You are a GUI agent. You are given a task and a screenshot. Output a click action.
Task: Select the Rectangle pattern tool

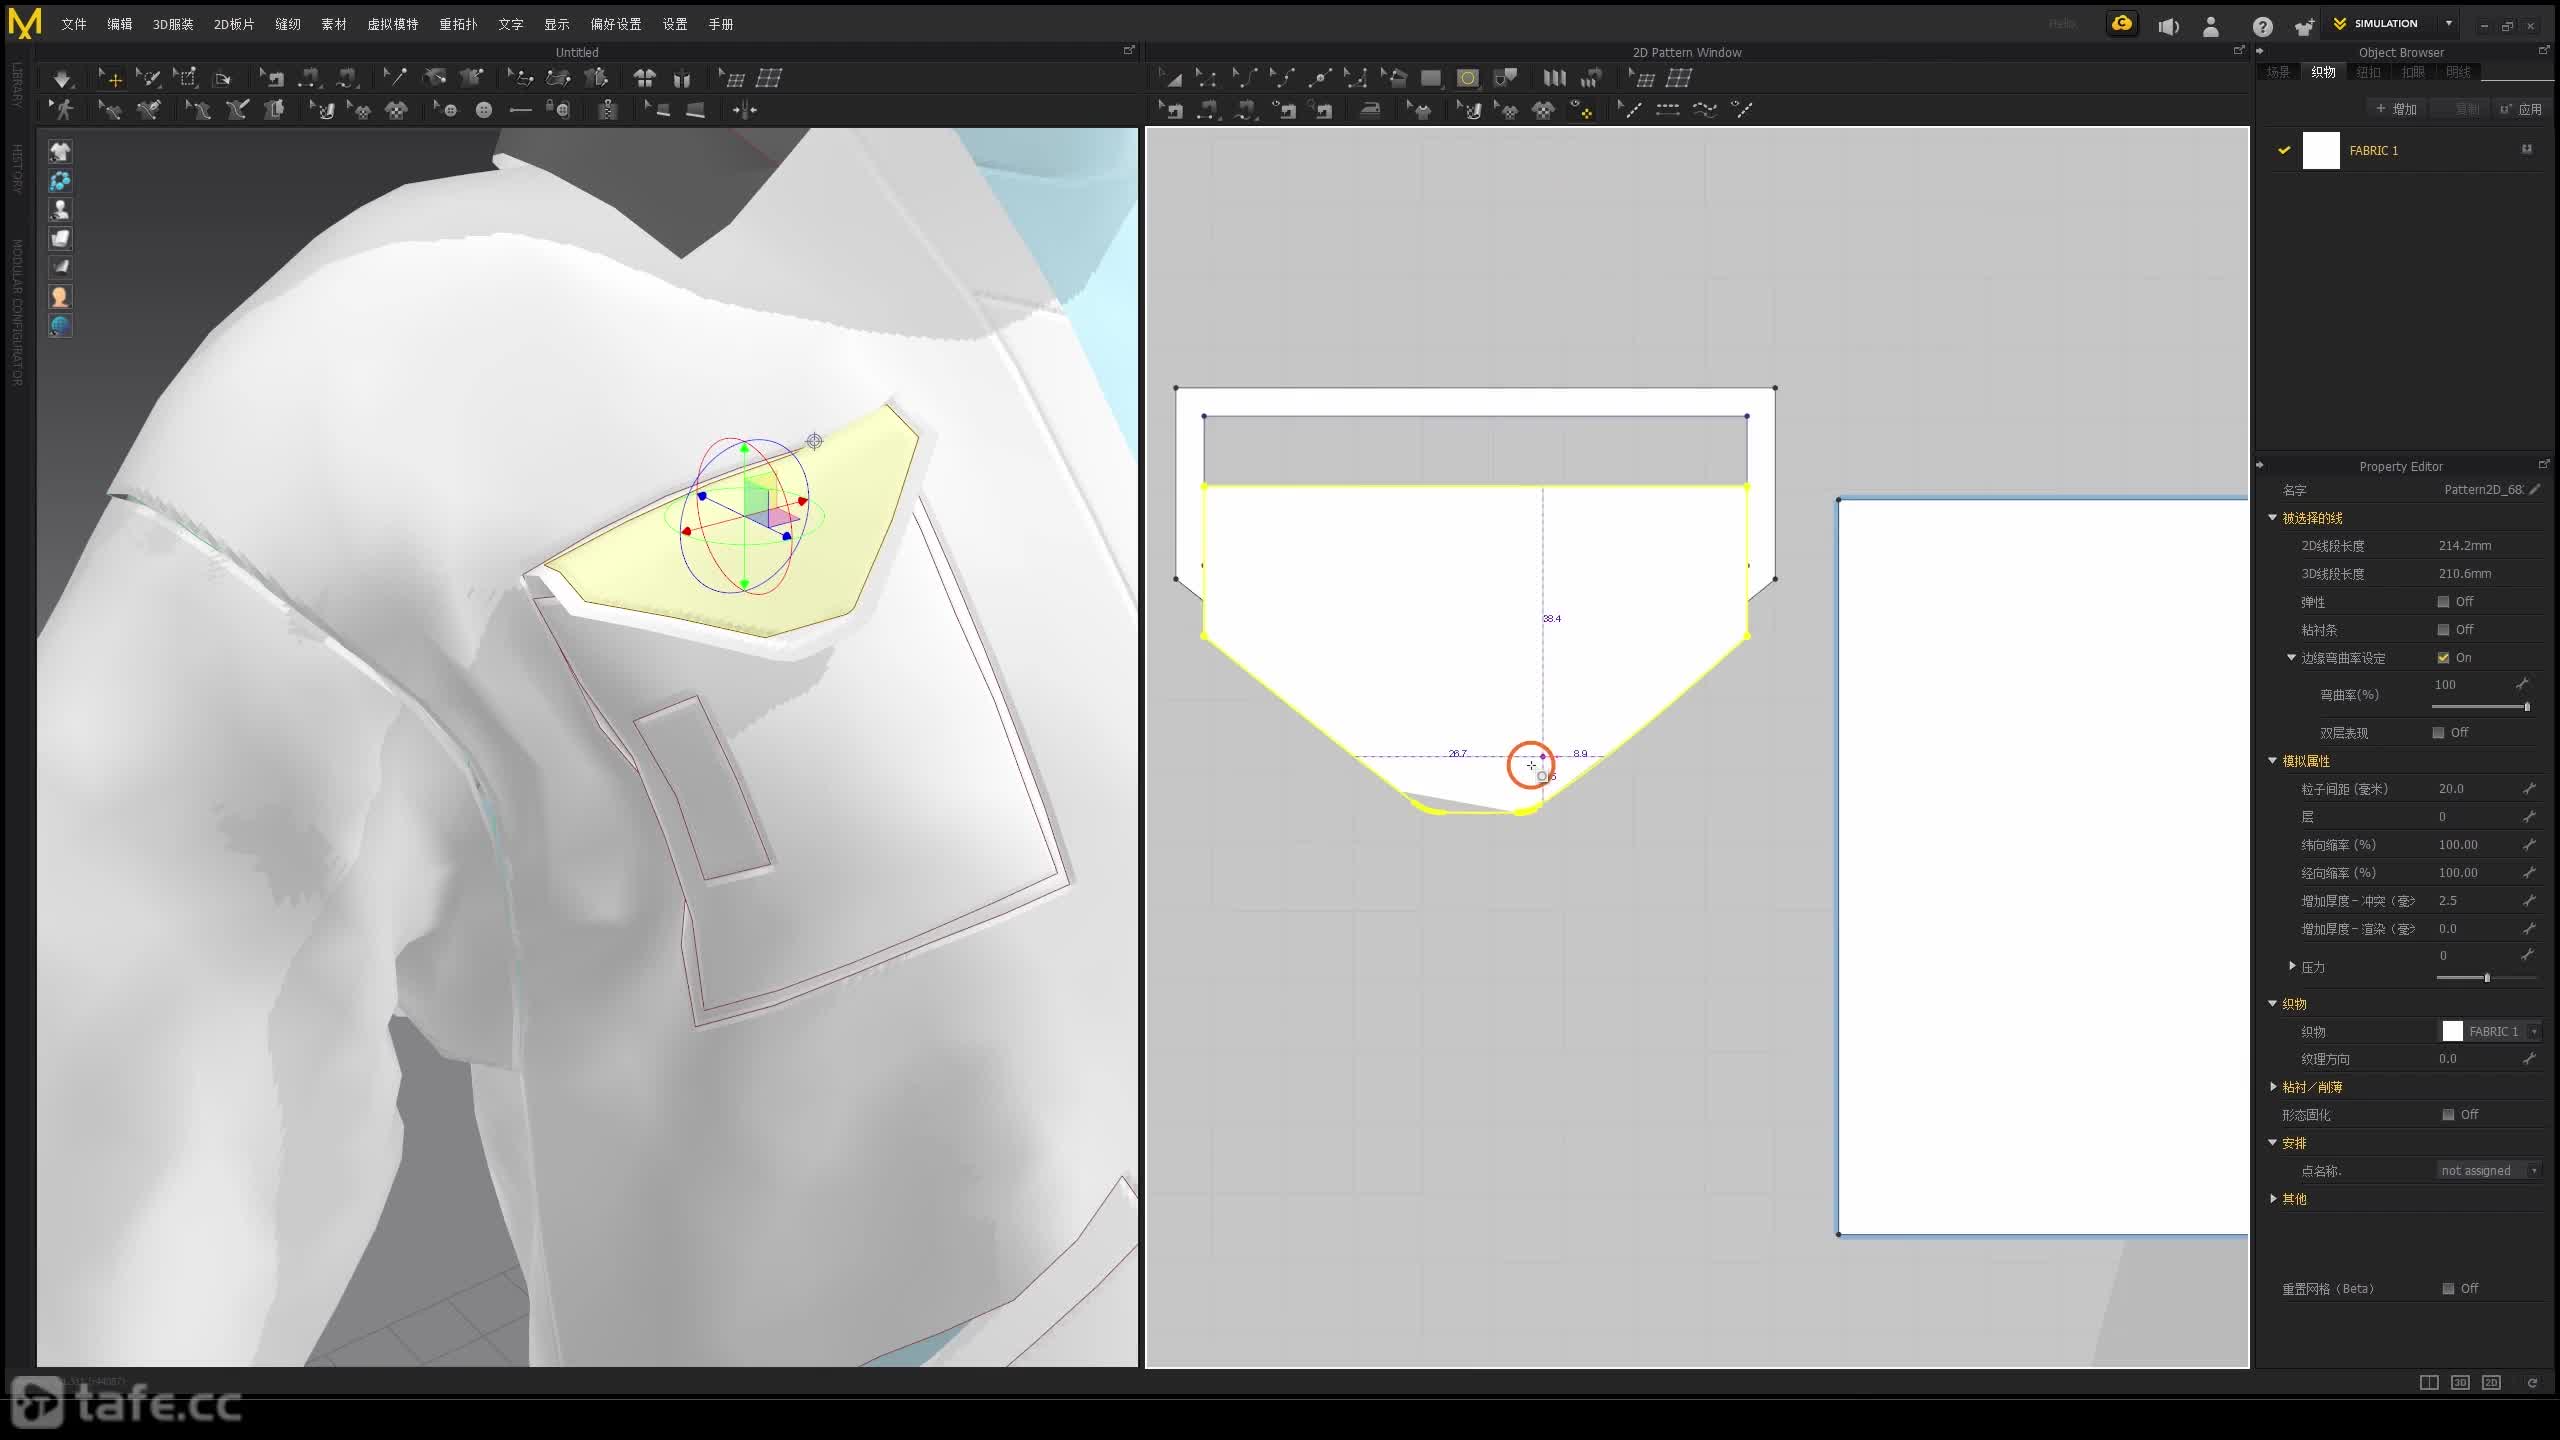tap(1431, 78)
